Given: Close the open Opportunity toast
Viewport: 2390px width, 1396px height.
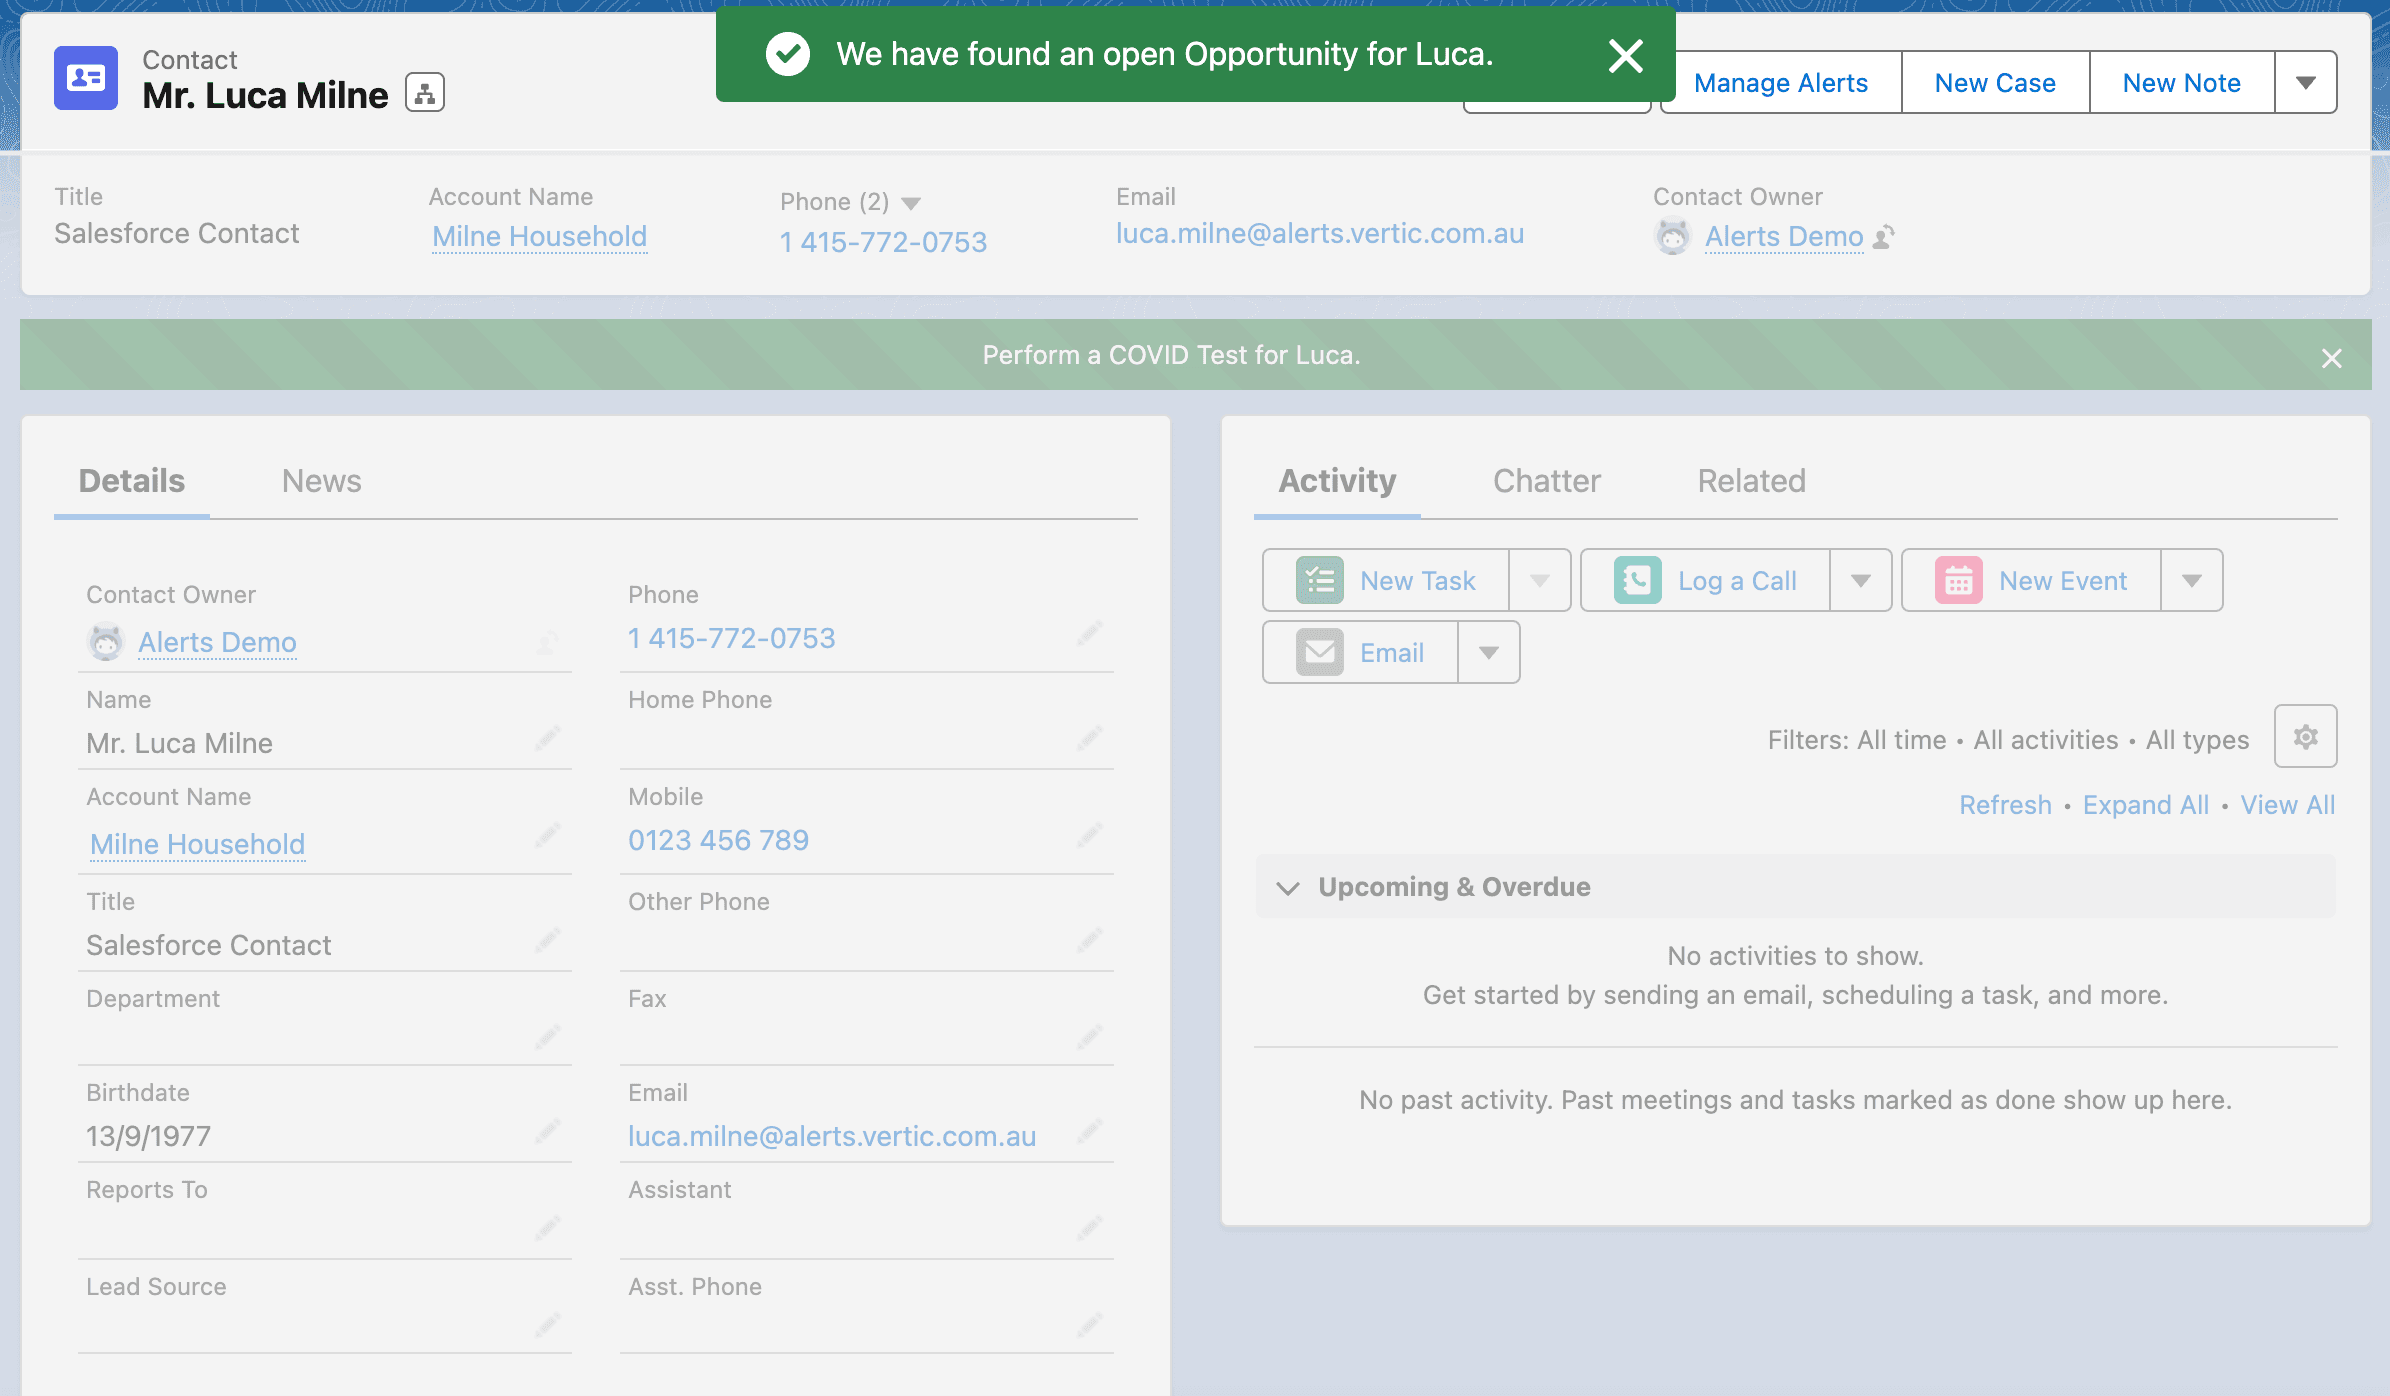Looking at the screenshot, I should (1626, 56).
